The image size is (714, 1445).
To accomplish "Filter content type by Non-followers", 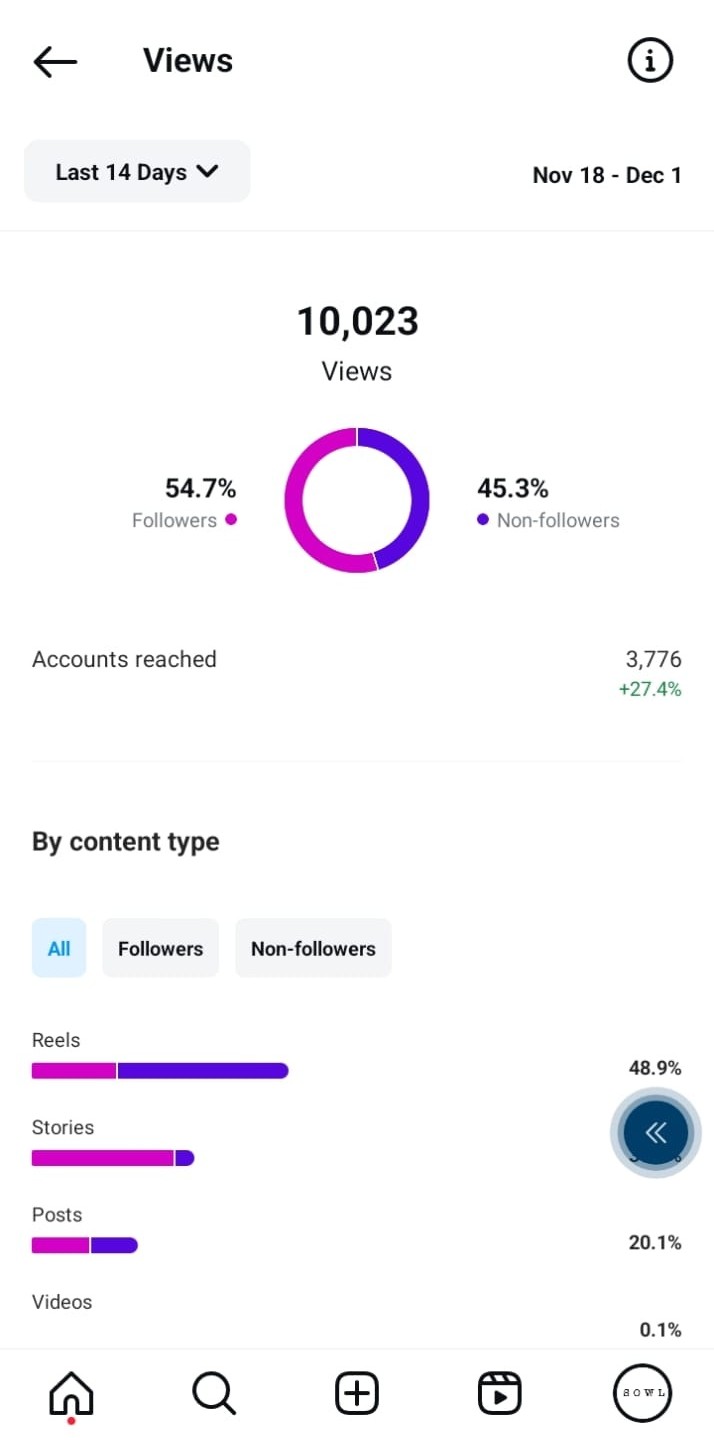I will coord(313,948).
